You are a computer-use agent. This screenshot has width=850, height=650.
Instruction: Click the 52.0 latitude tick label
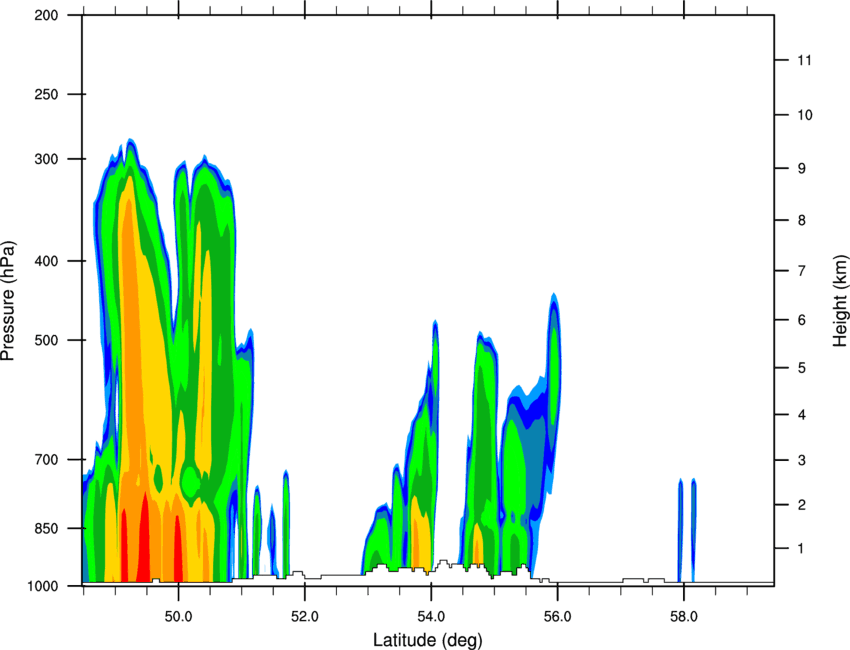pyautogui.click(x=305, y=617)
